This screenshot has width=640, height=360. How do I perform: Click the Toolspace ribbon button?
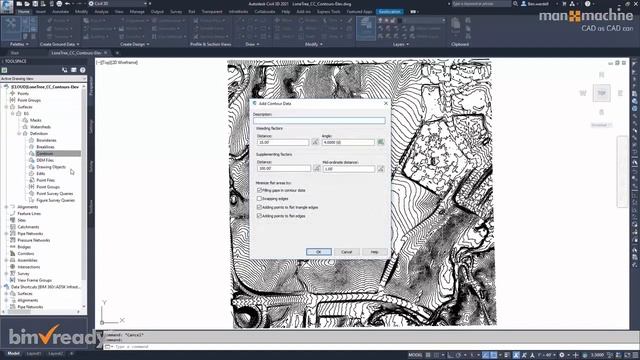pyautogui.click(x=11, y=28)
